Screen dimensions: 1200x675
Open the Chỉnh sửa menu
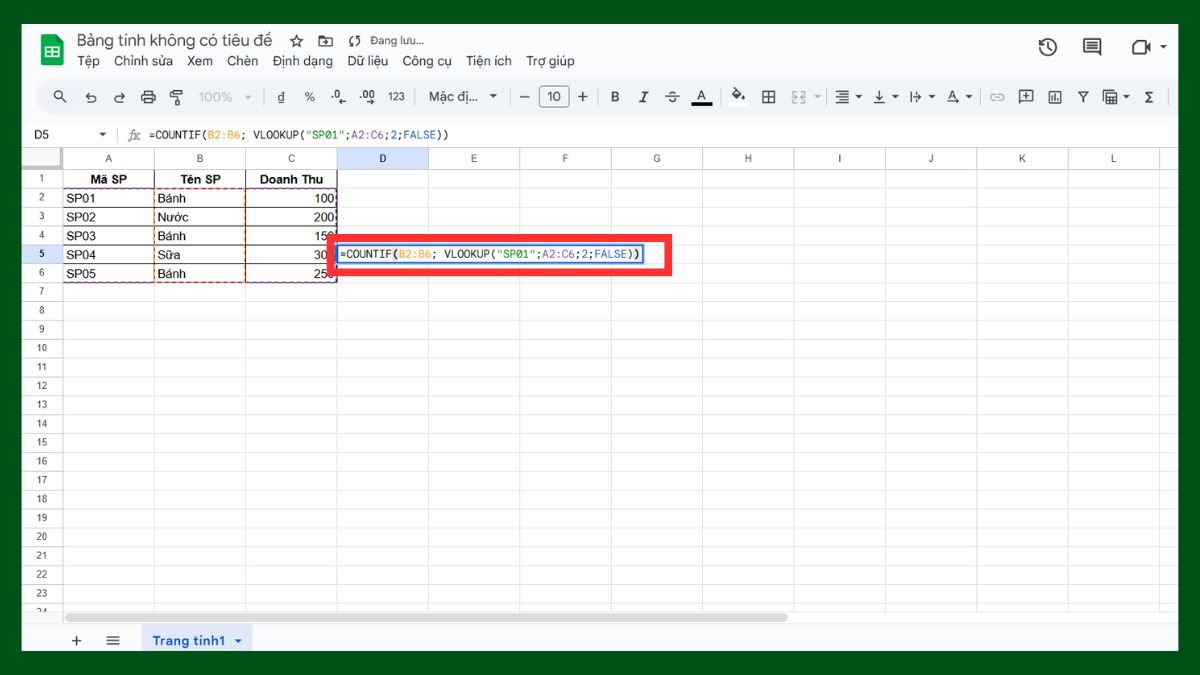(x=143, y=61)
